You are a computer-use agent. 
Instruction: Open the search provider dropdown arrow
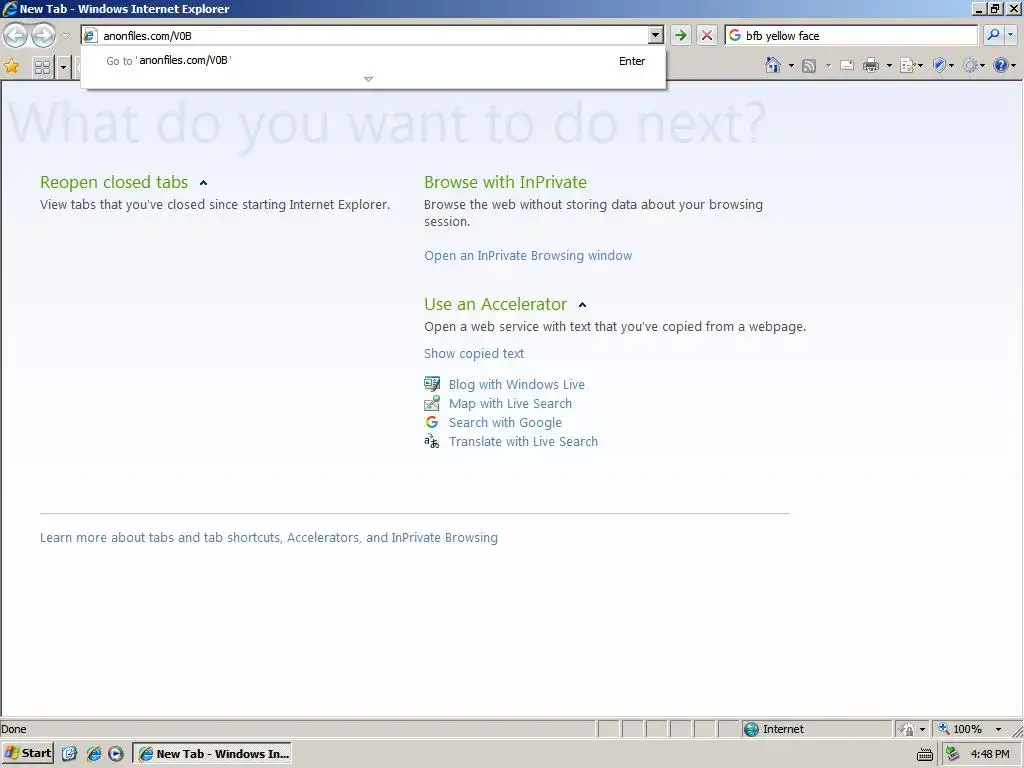point(1011,35)
